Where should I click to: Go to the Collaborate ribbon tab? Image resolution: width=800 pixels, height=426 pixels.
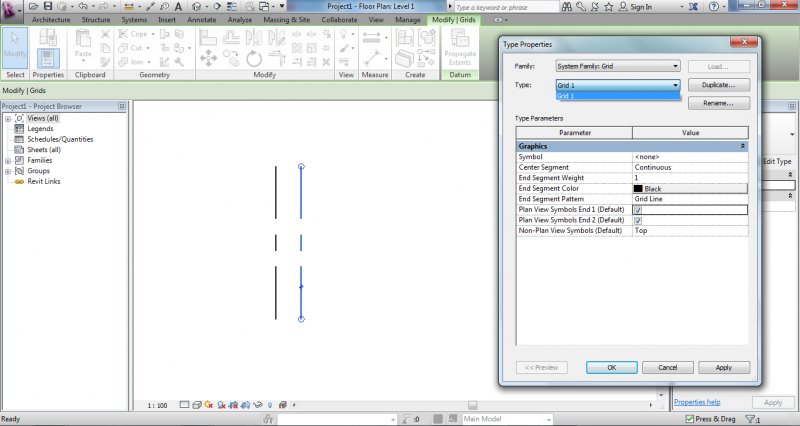point(339,19)
